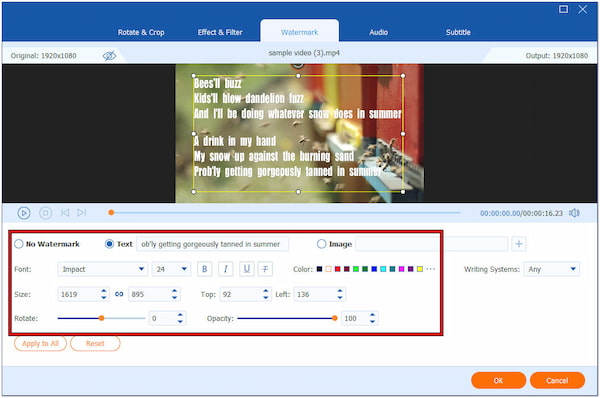Screen dimensions: 600x398
Task: Increase the Rotate value
Action: [x=180, y=315]
